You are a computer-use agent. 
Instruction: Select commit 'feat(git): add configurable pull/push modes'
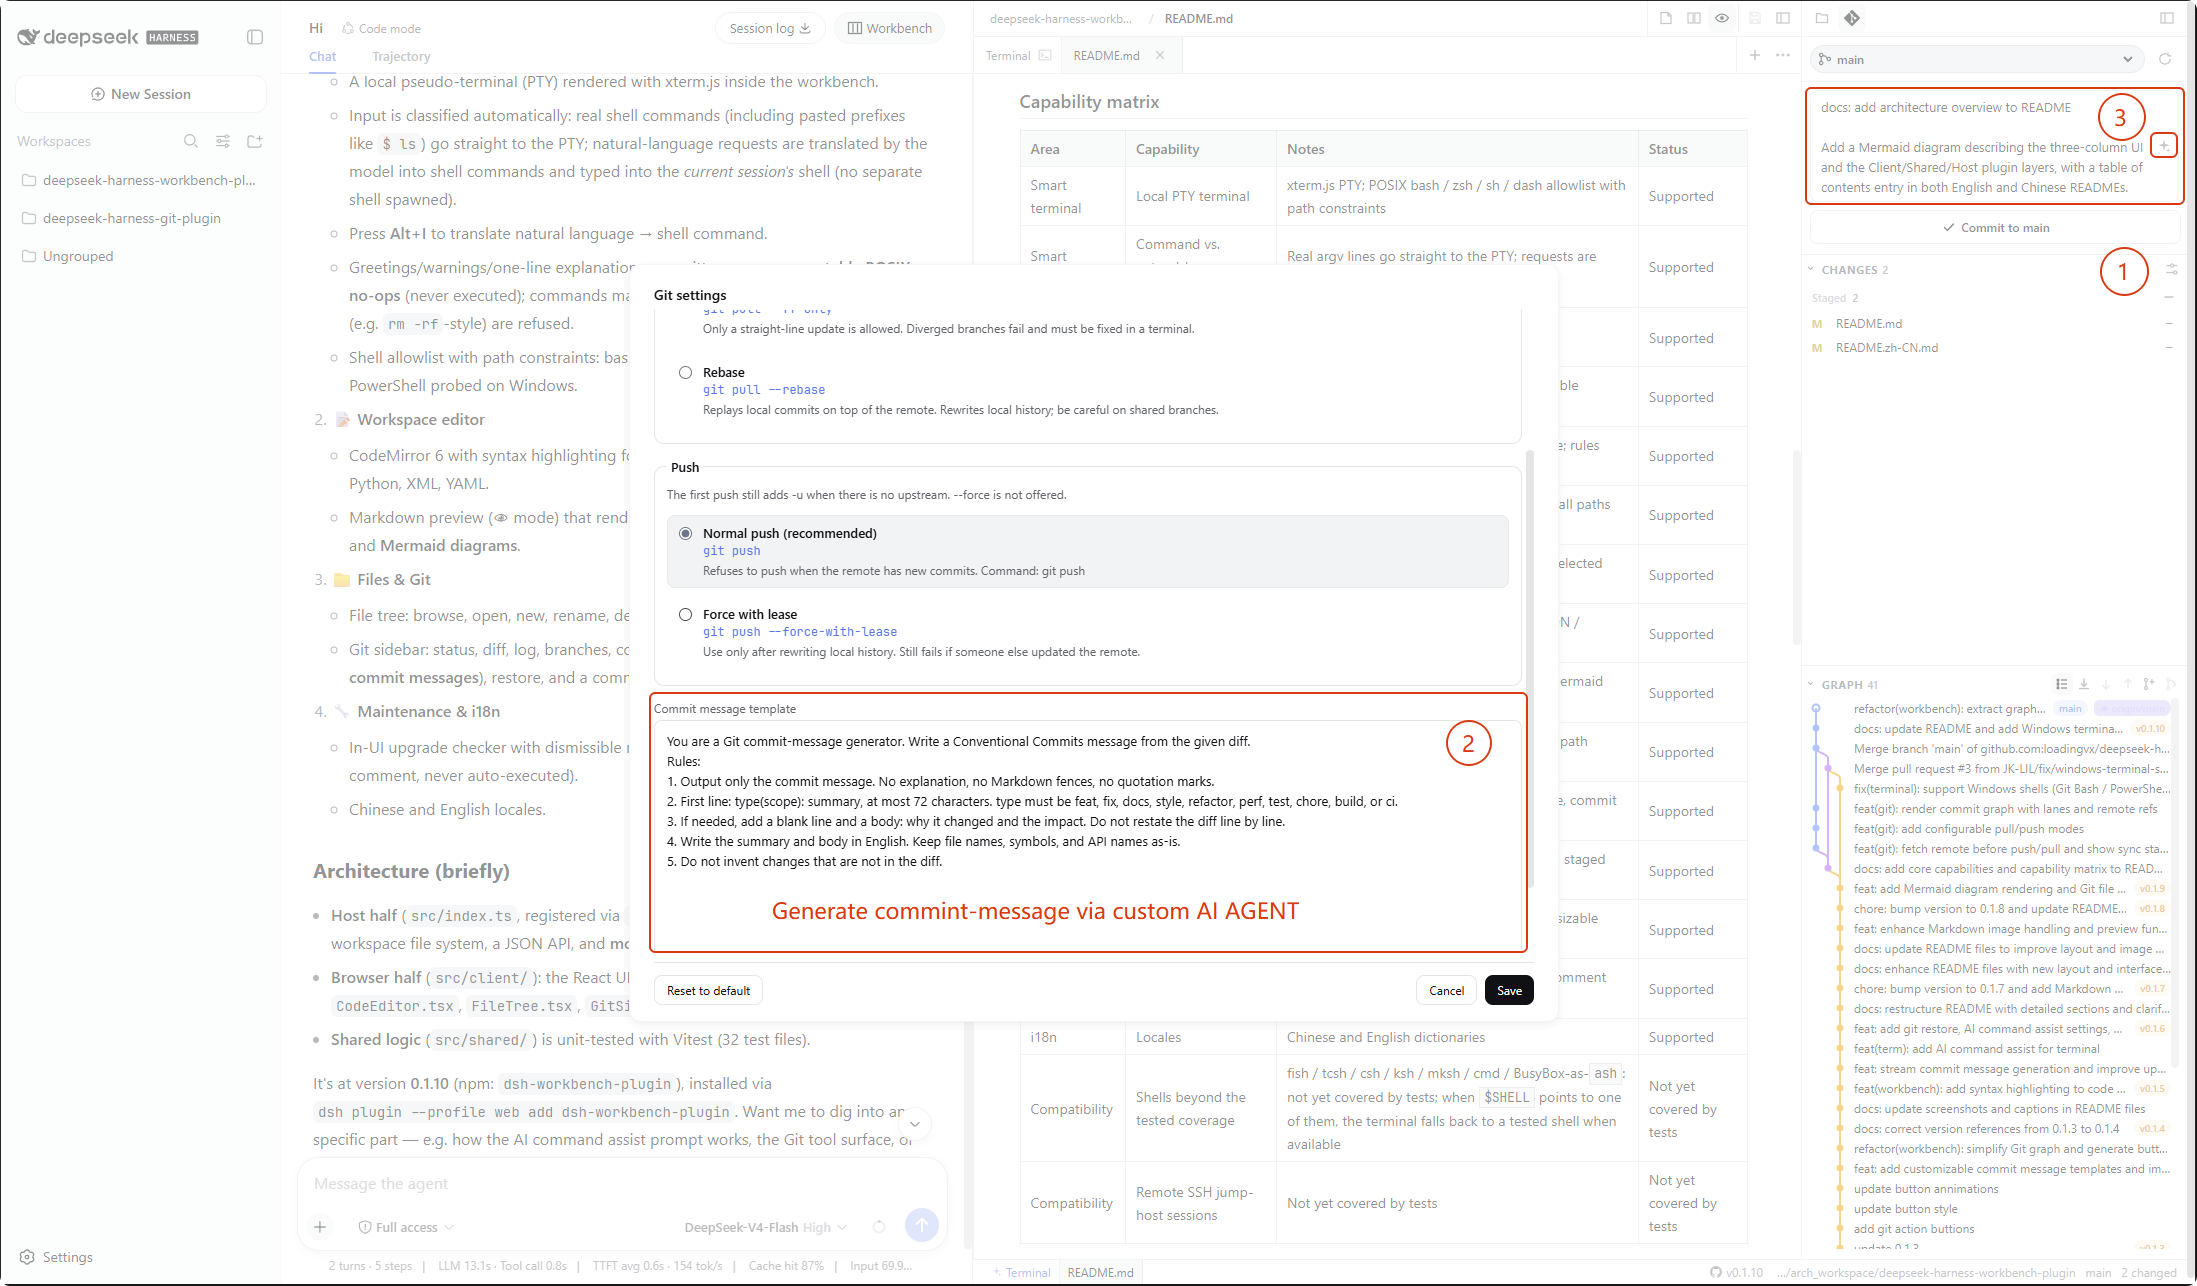pyautogui.click(x=1968, y=828)
